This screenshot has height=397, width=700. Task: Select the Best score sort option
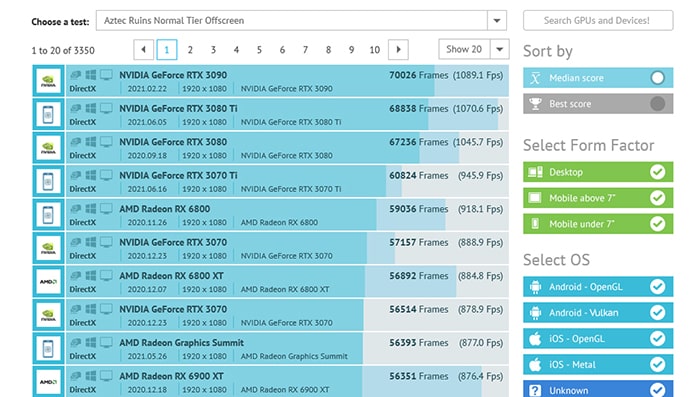[598, 104]
